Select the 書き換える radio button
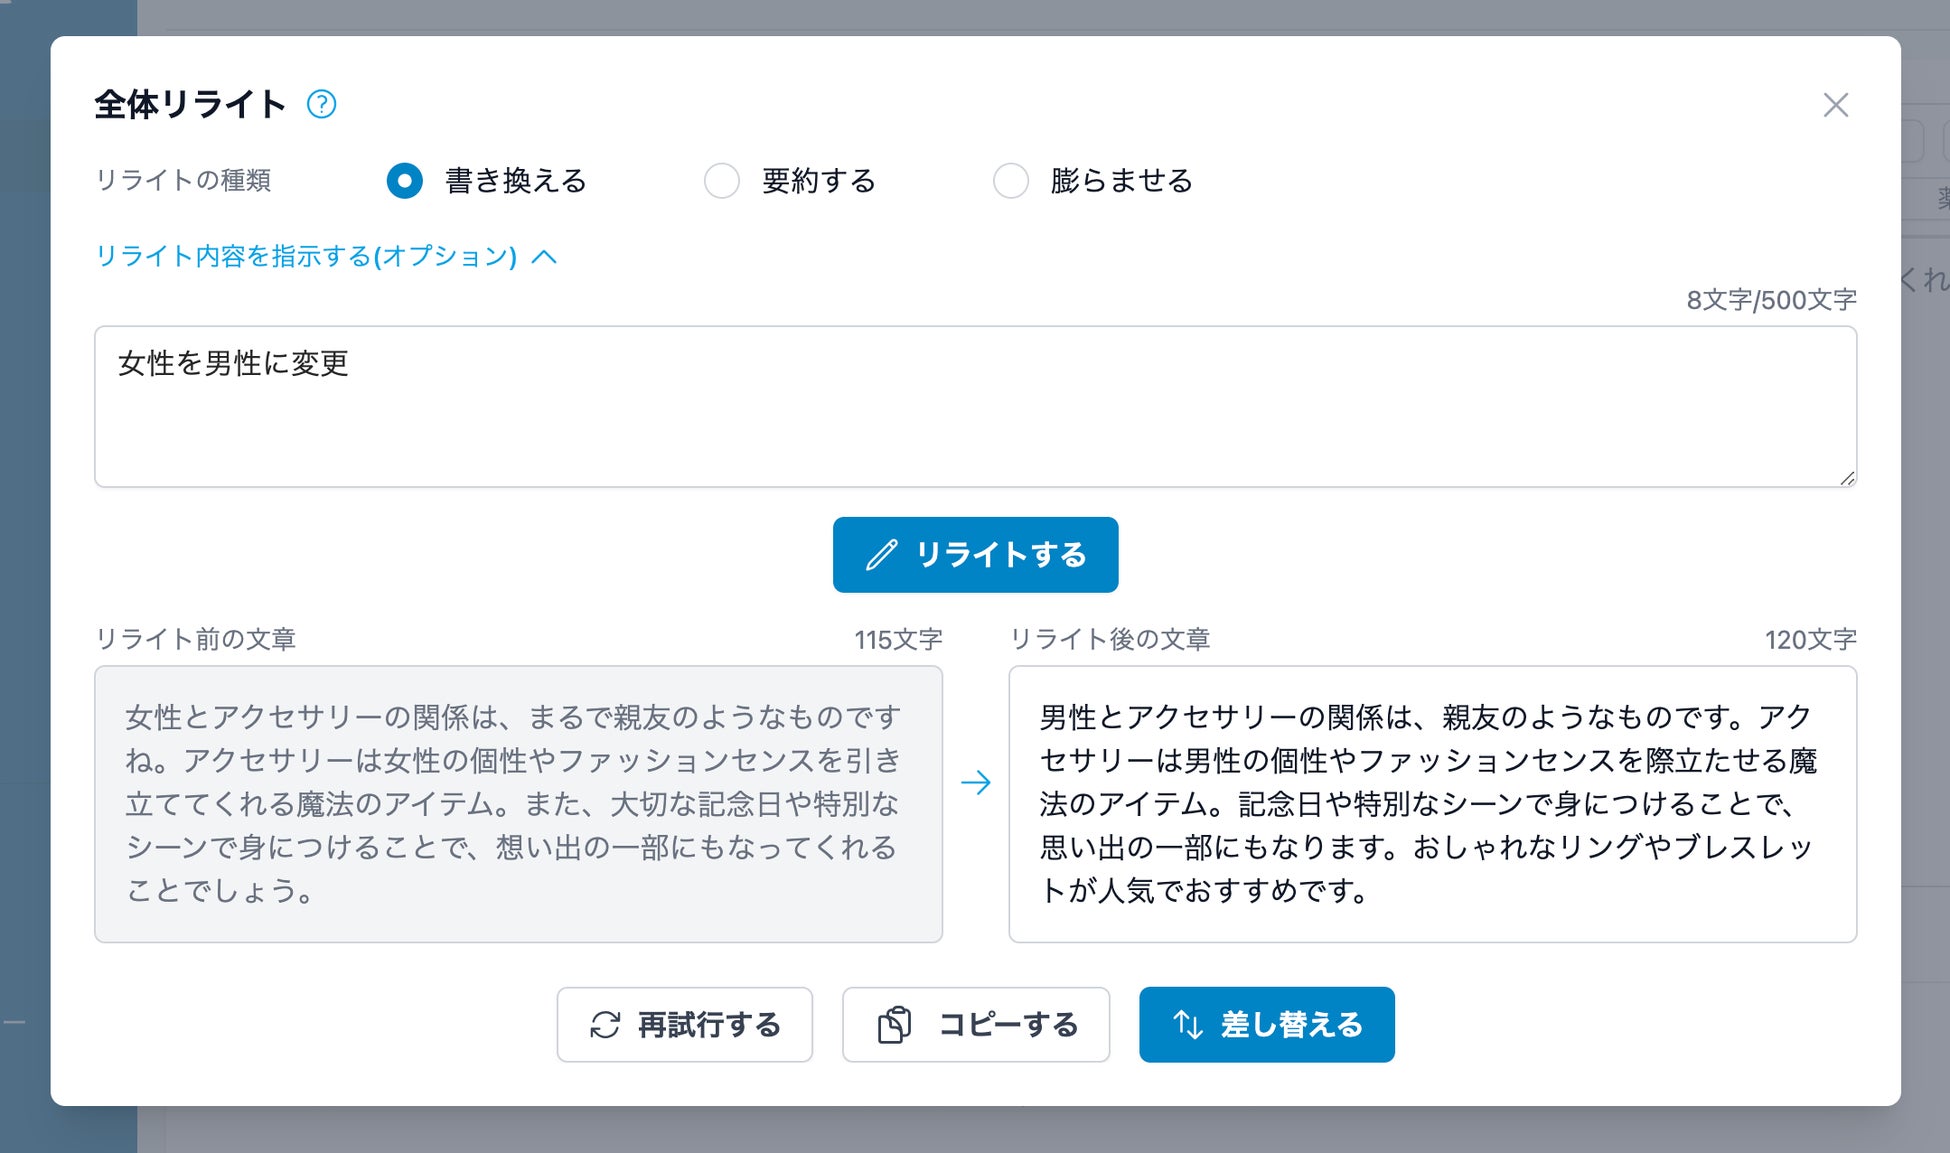The image size is (1950, 1153). point(404,181)
